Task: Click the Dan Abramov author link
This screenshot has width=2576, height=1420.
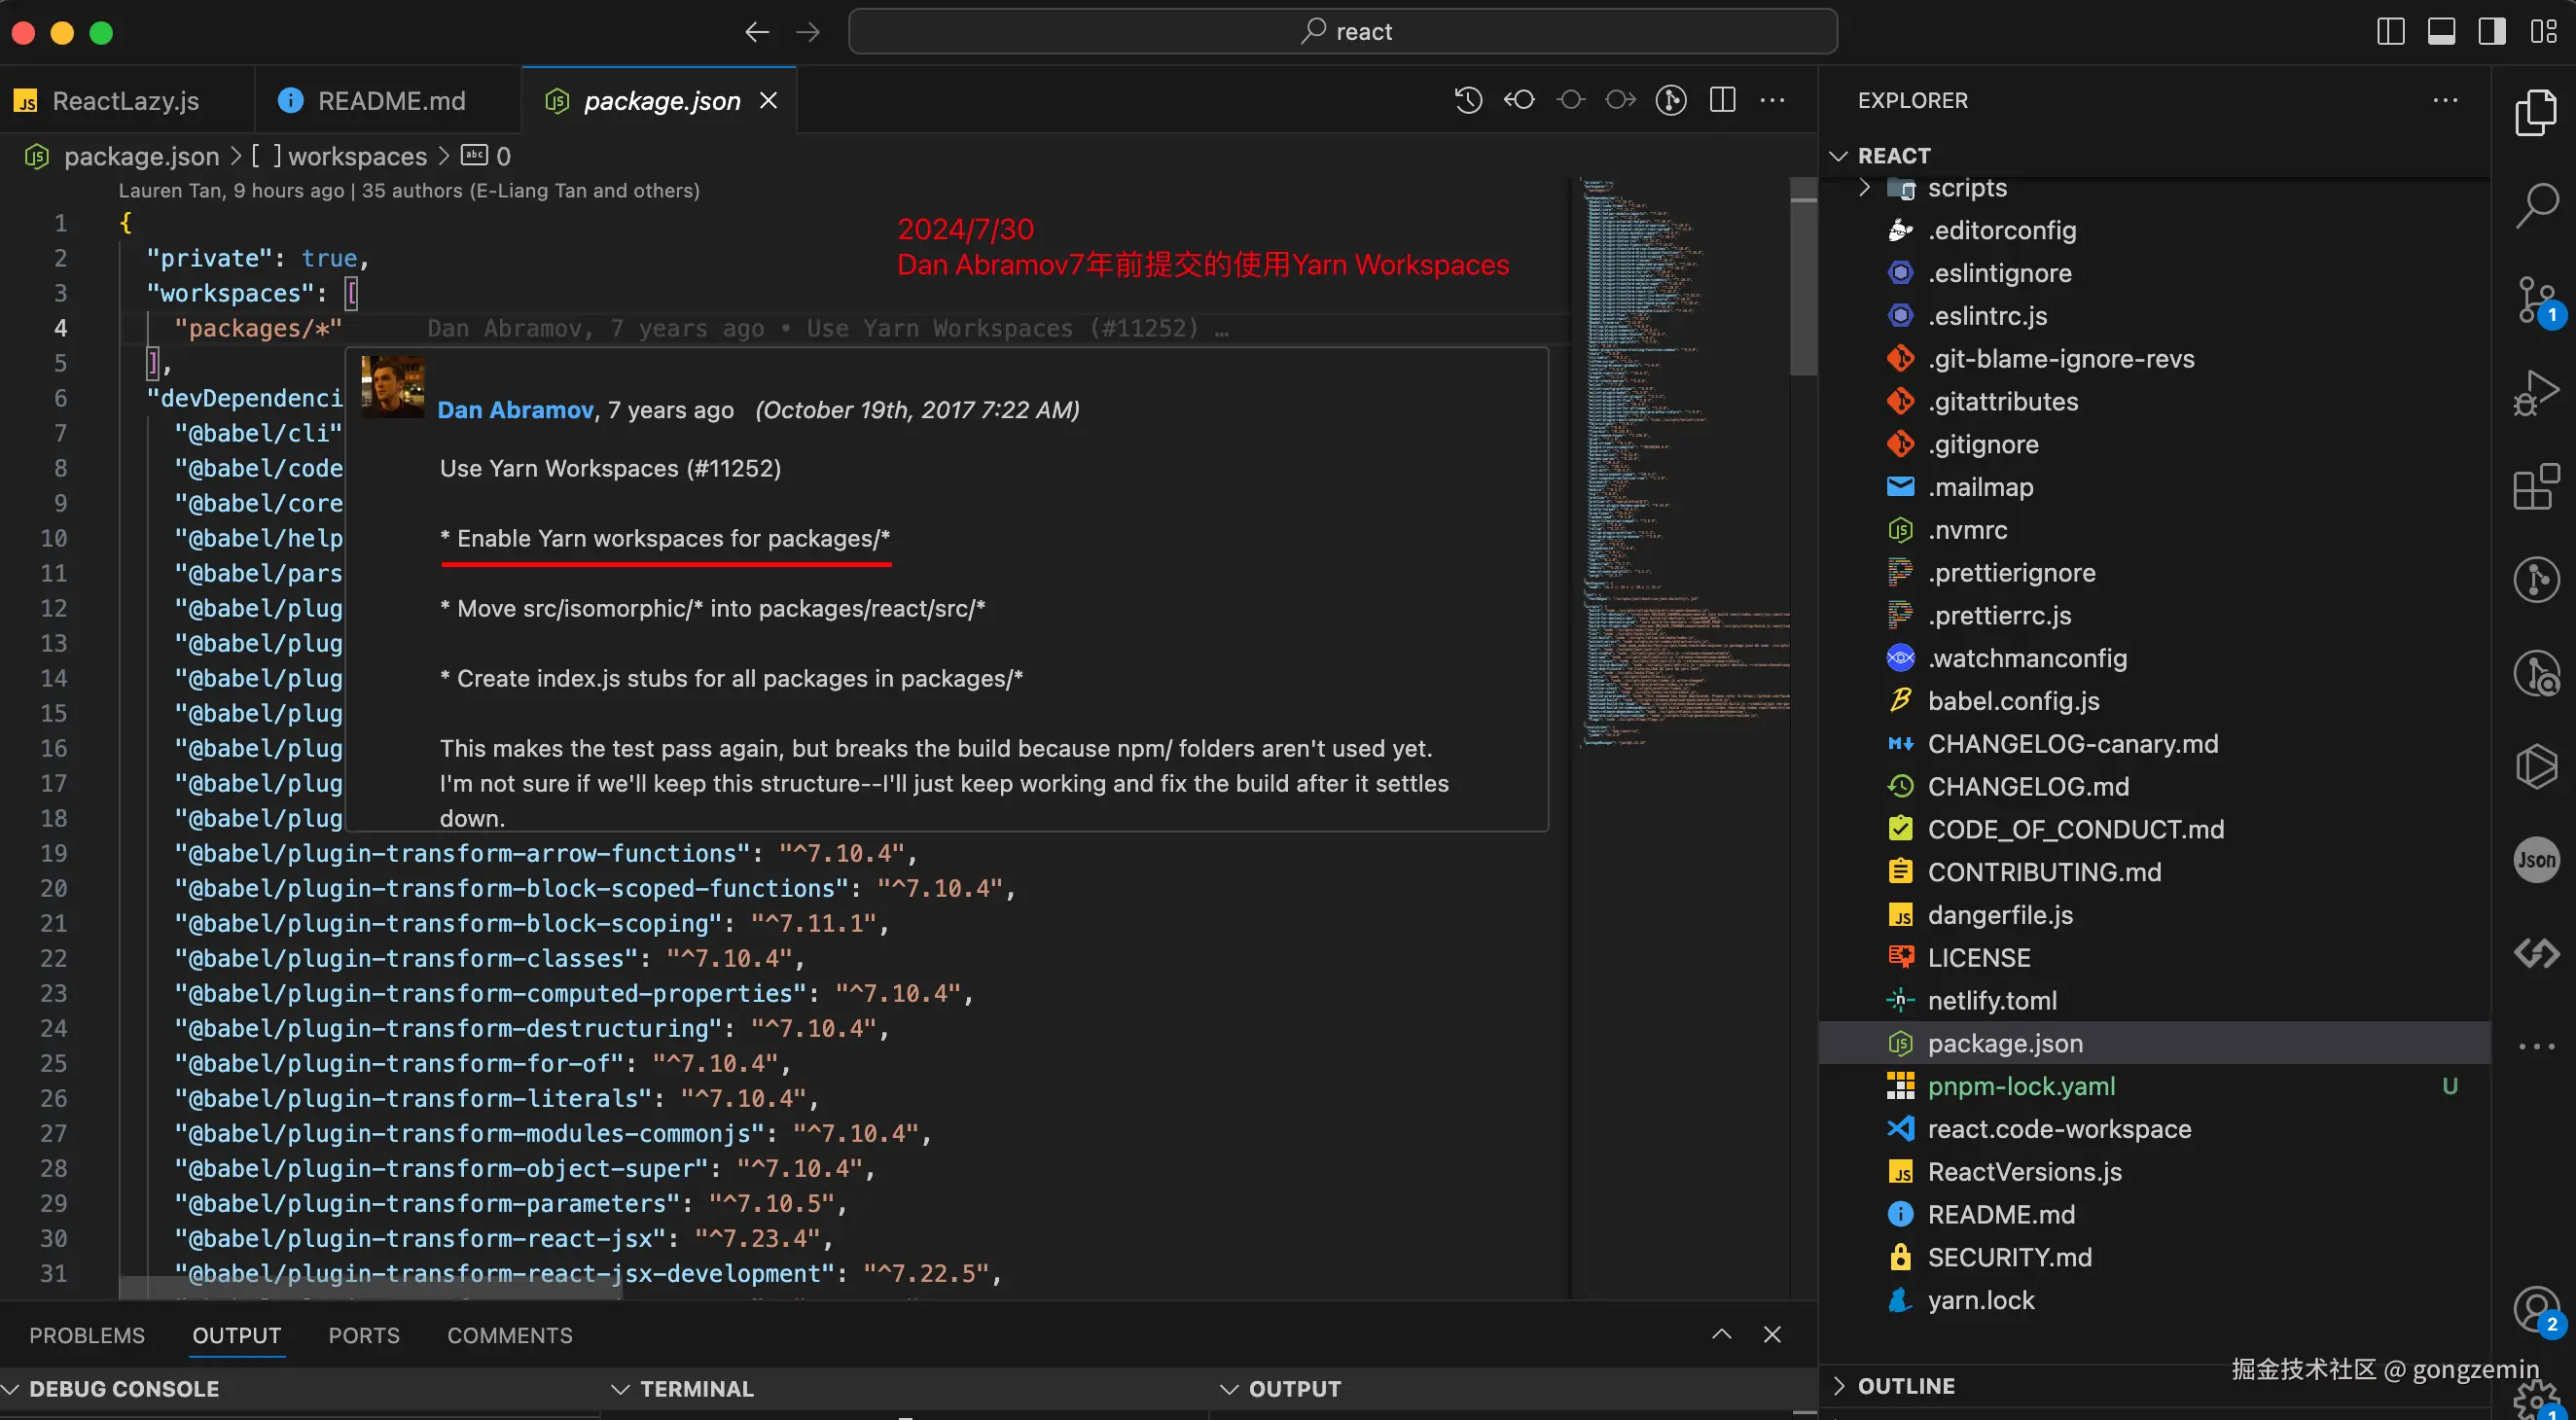Action: point(515,410)
